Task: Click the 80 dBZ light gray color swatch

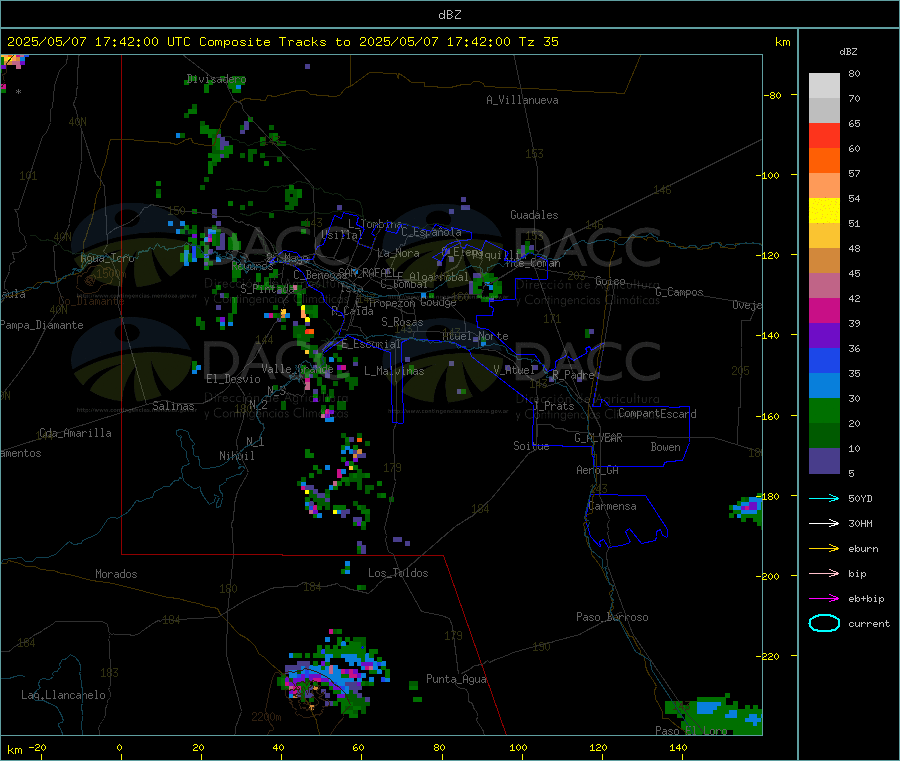Action: (824, 86)
